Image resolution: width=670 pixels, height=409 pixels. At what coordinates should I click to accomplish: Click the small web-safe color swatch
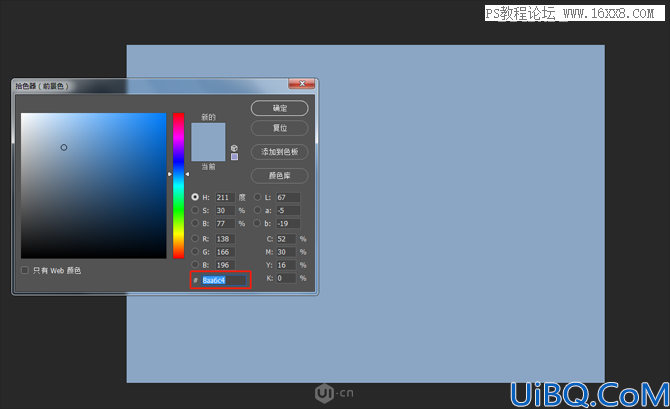234,157
